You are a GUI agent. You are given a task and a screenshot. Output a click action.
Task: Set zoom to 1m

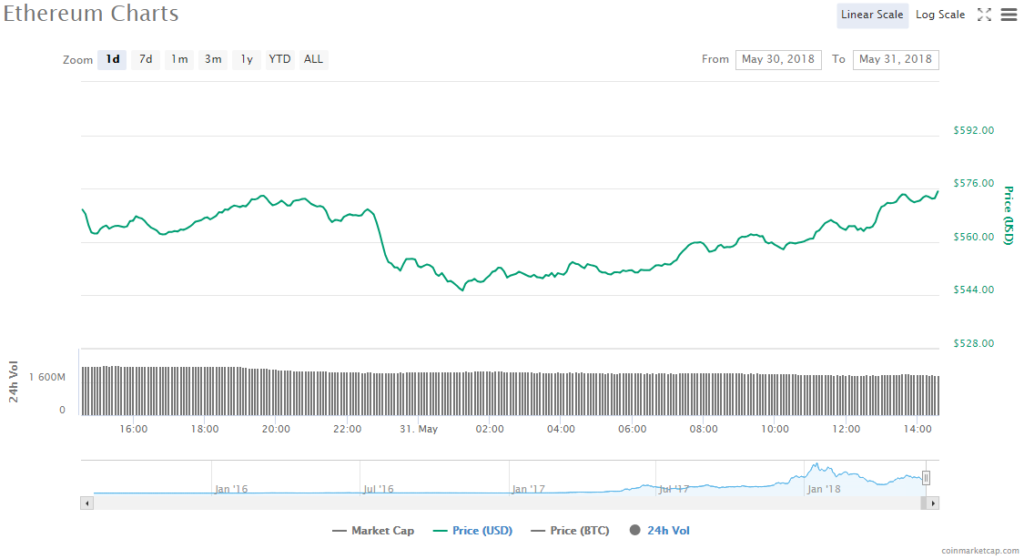point(179,59)
